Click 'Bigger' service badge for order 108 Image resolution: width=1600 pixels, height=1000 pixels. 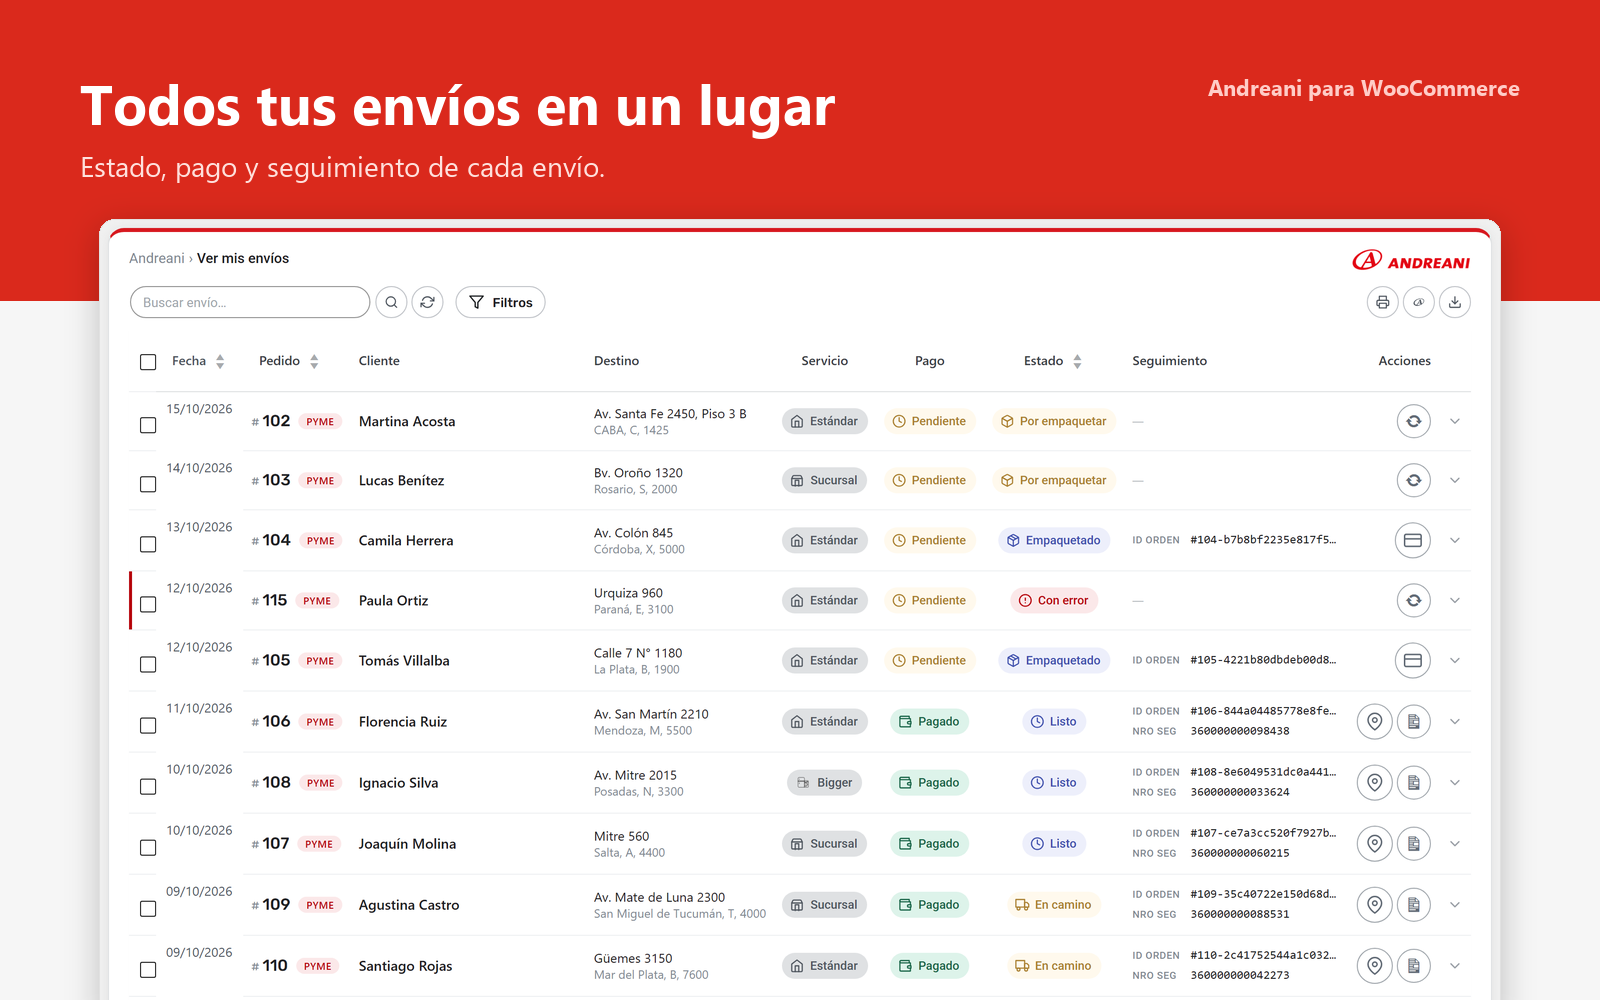[825, 782]
